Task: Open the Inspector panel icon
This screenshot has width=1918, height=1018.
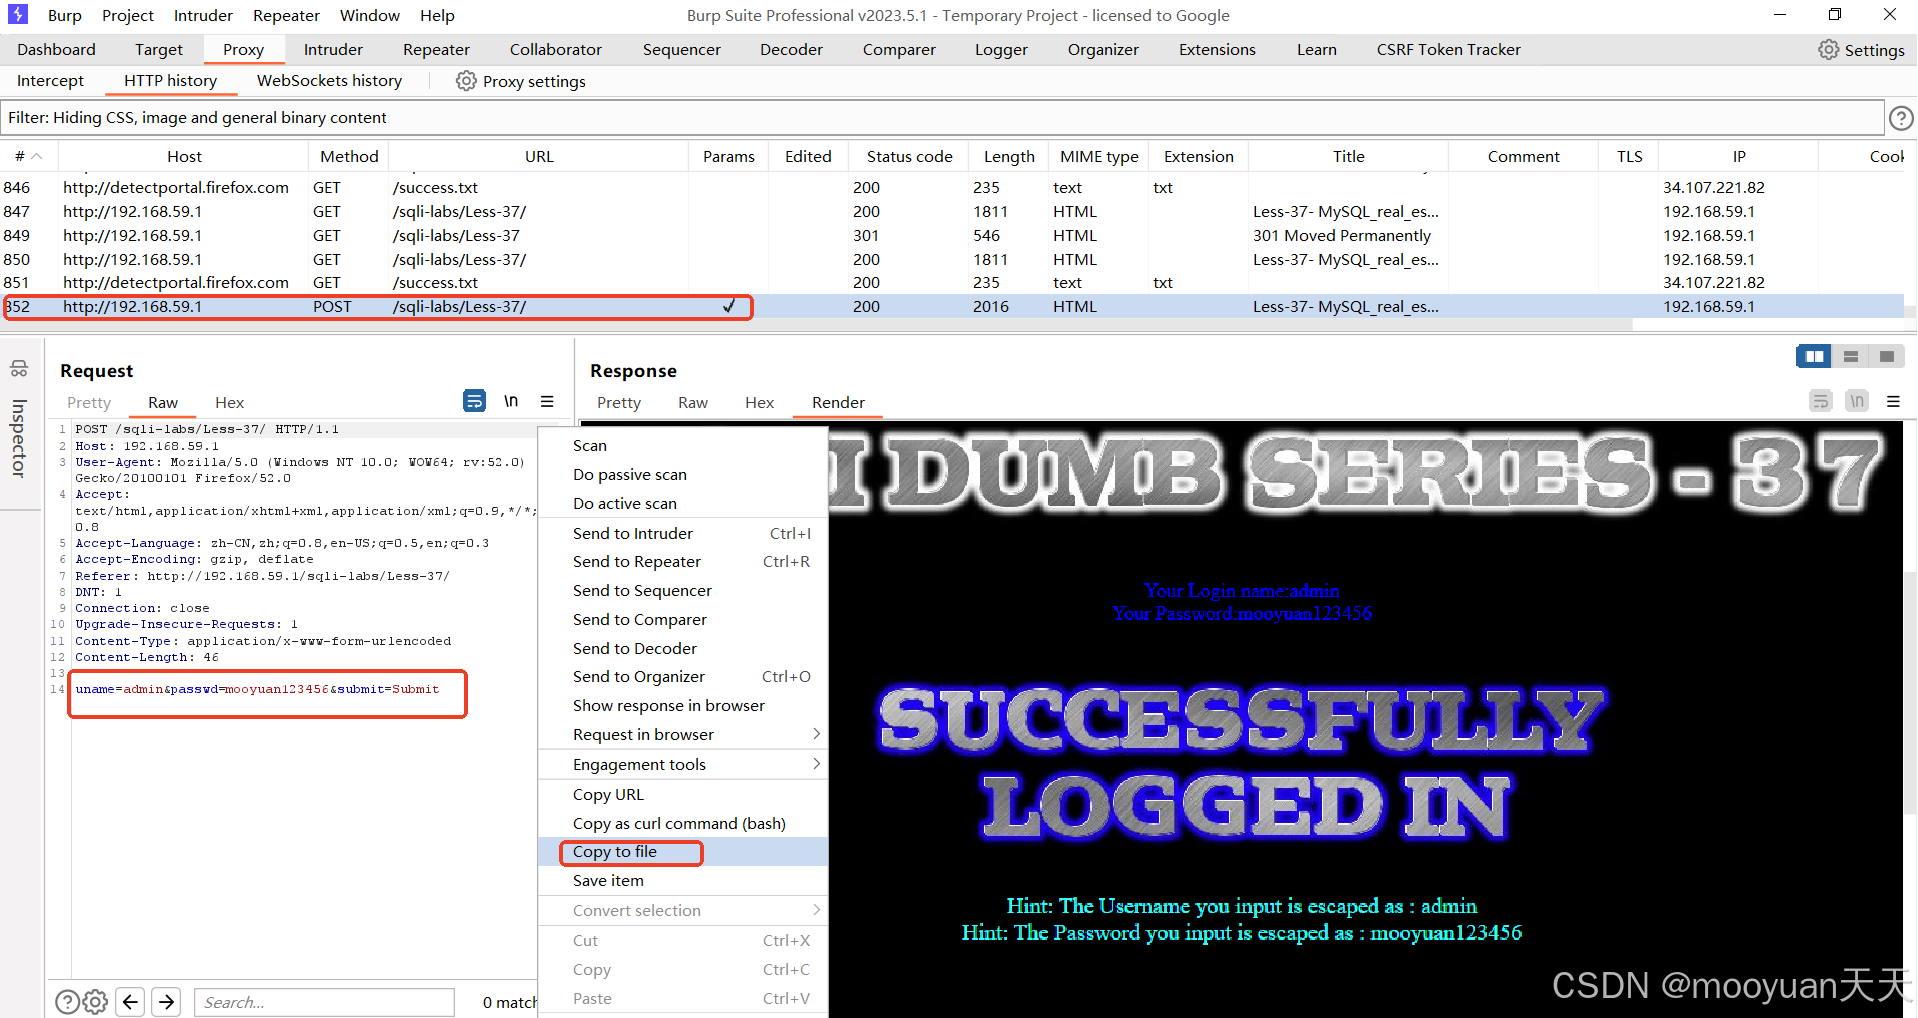Action: 19,368
